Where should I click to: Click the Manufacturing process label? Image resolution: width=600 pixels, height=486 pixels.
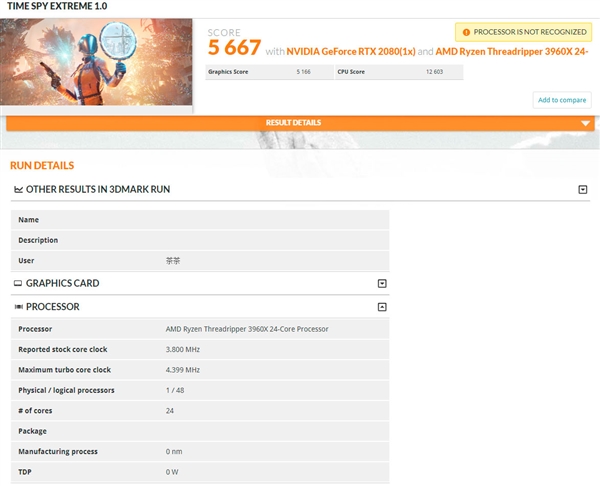coord(58,452)
